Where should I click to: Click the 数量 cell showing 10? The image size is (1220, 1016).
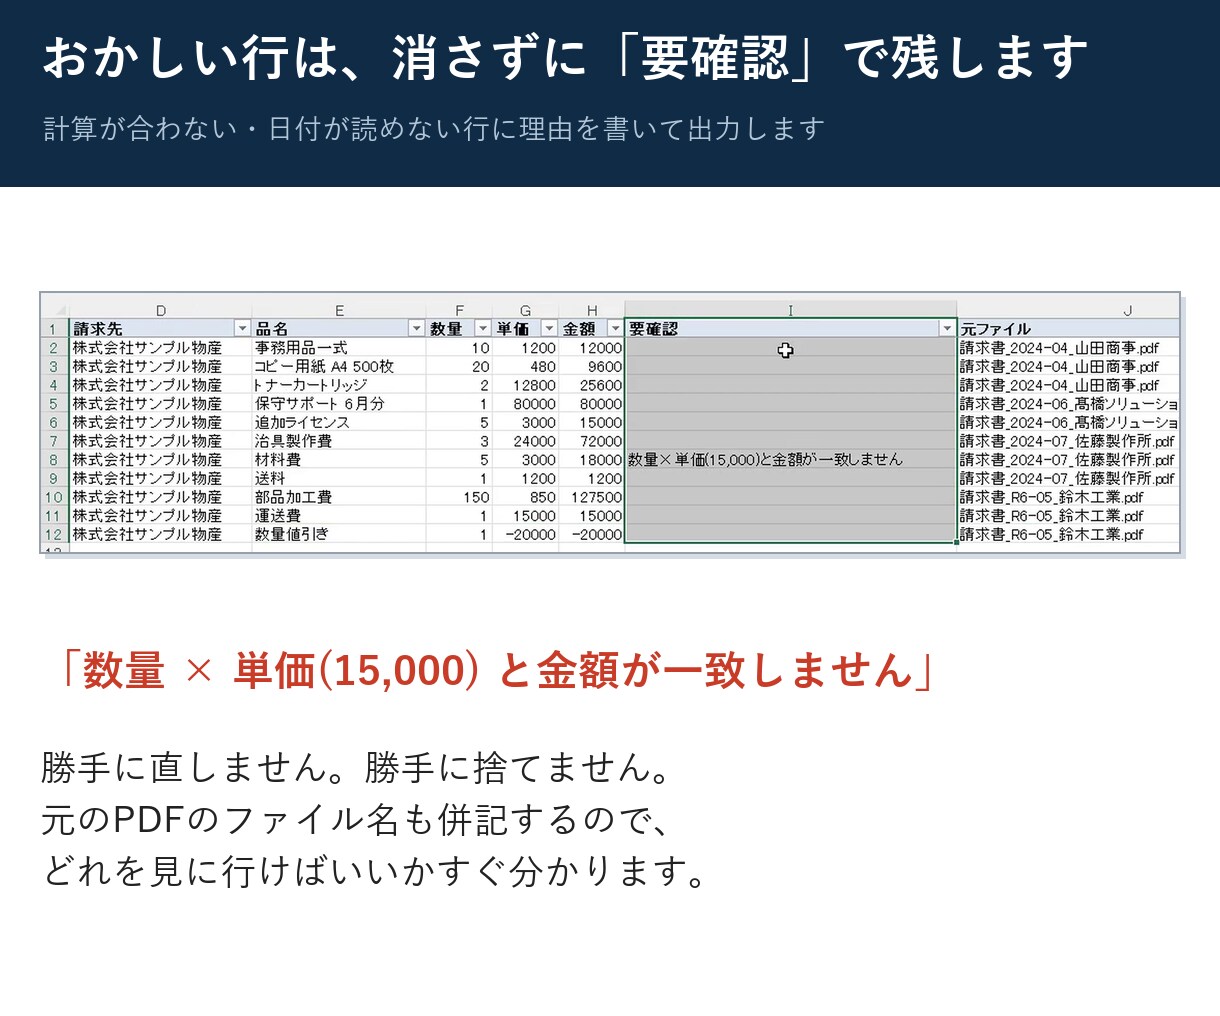(x=459, y=348)
